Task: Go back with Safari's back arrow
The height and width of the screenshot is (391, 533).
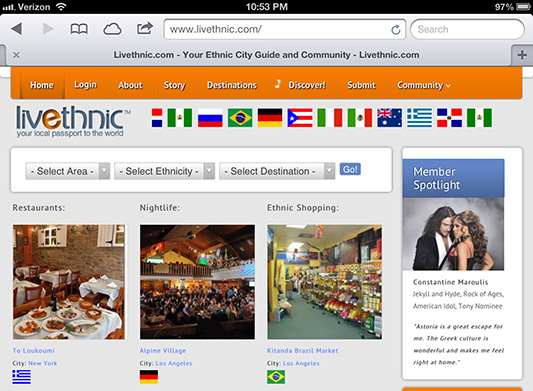Action: coord(17,29)
